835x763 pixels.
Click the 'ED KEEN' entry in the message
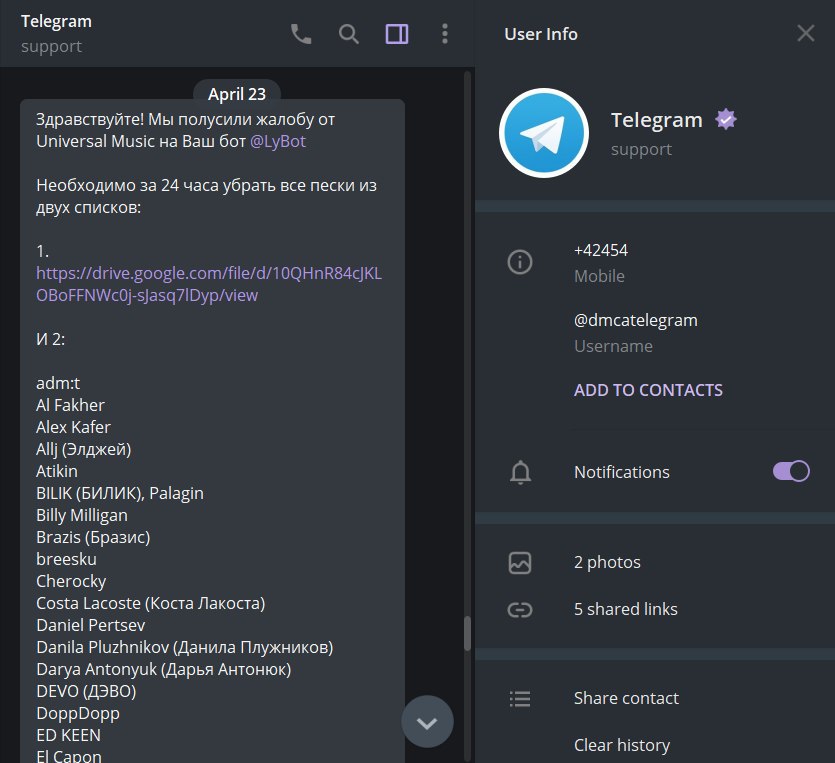[x=68, y=735]
